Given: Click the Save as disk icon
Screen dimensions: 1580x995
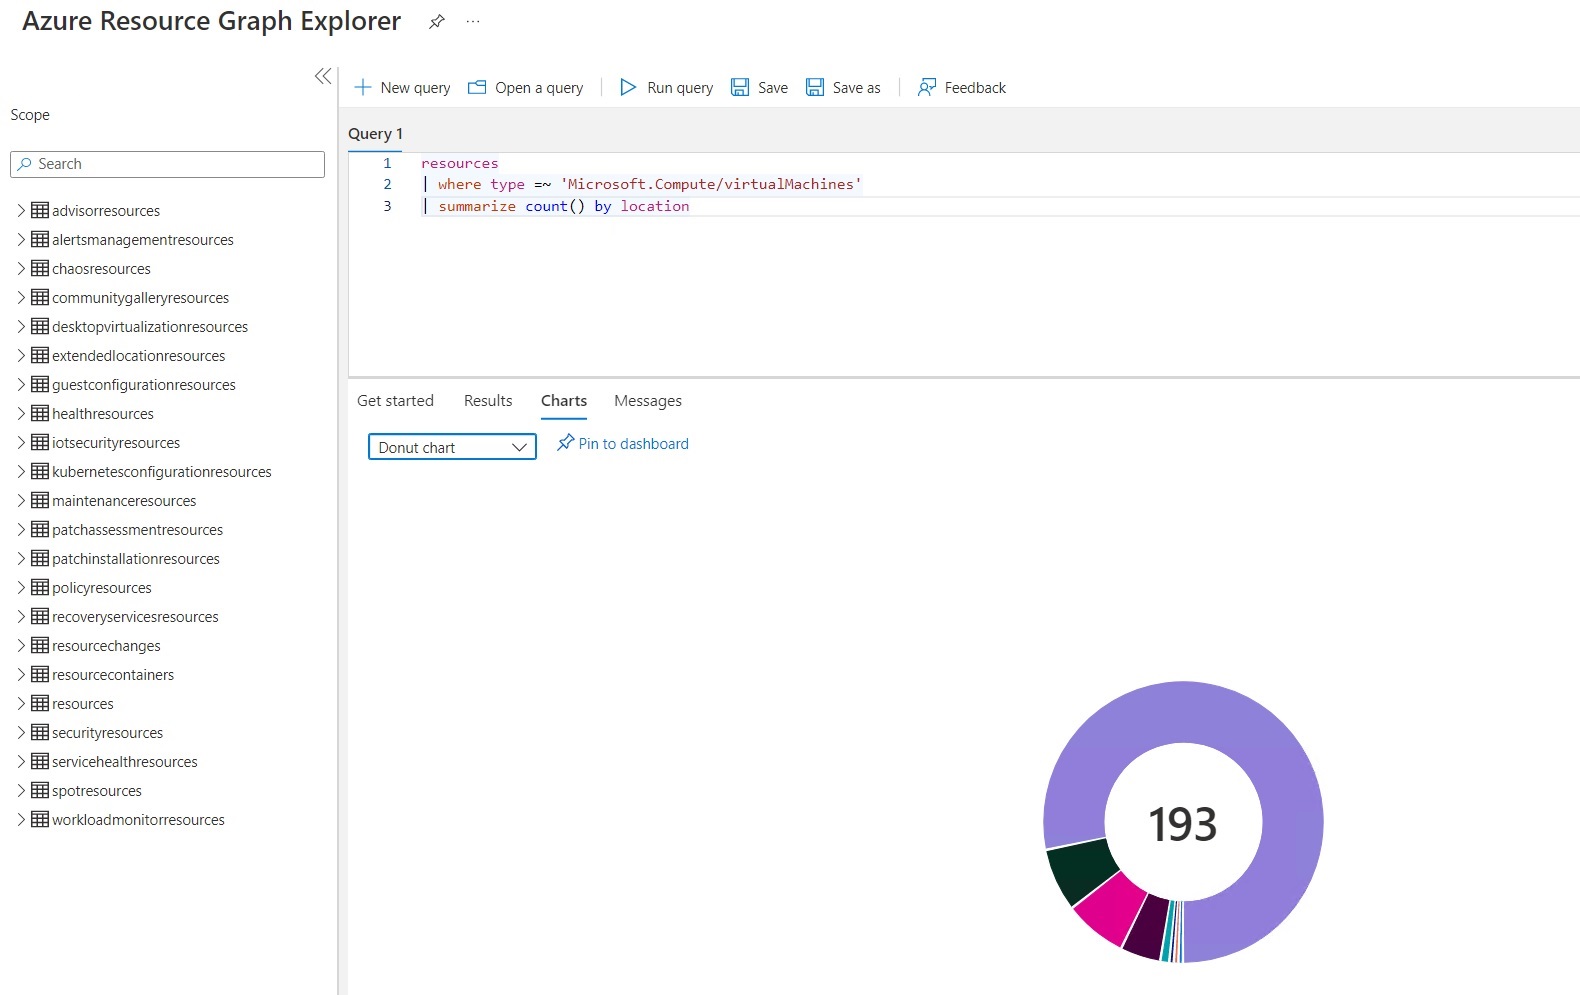Looking at the screenshot, I should coord(815,88).
